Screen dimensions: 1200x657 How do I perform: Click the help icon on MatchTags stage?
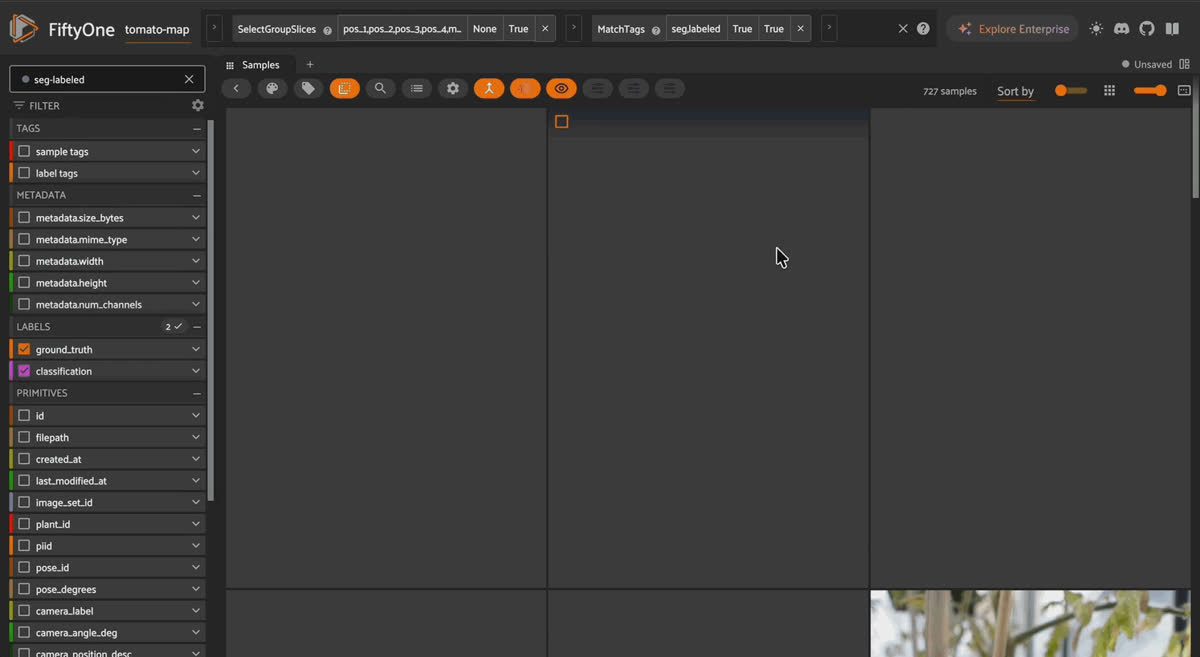[656, 30]
